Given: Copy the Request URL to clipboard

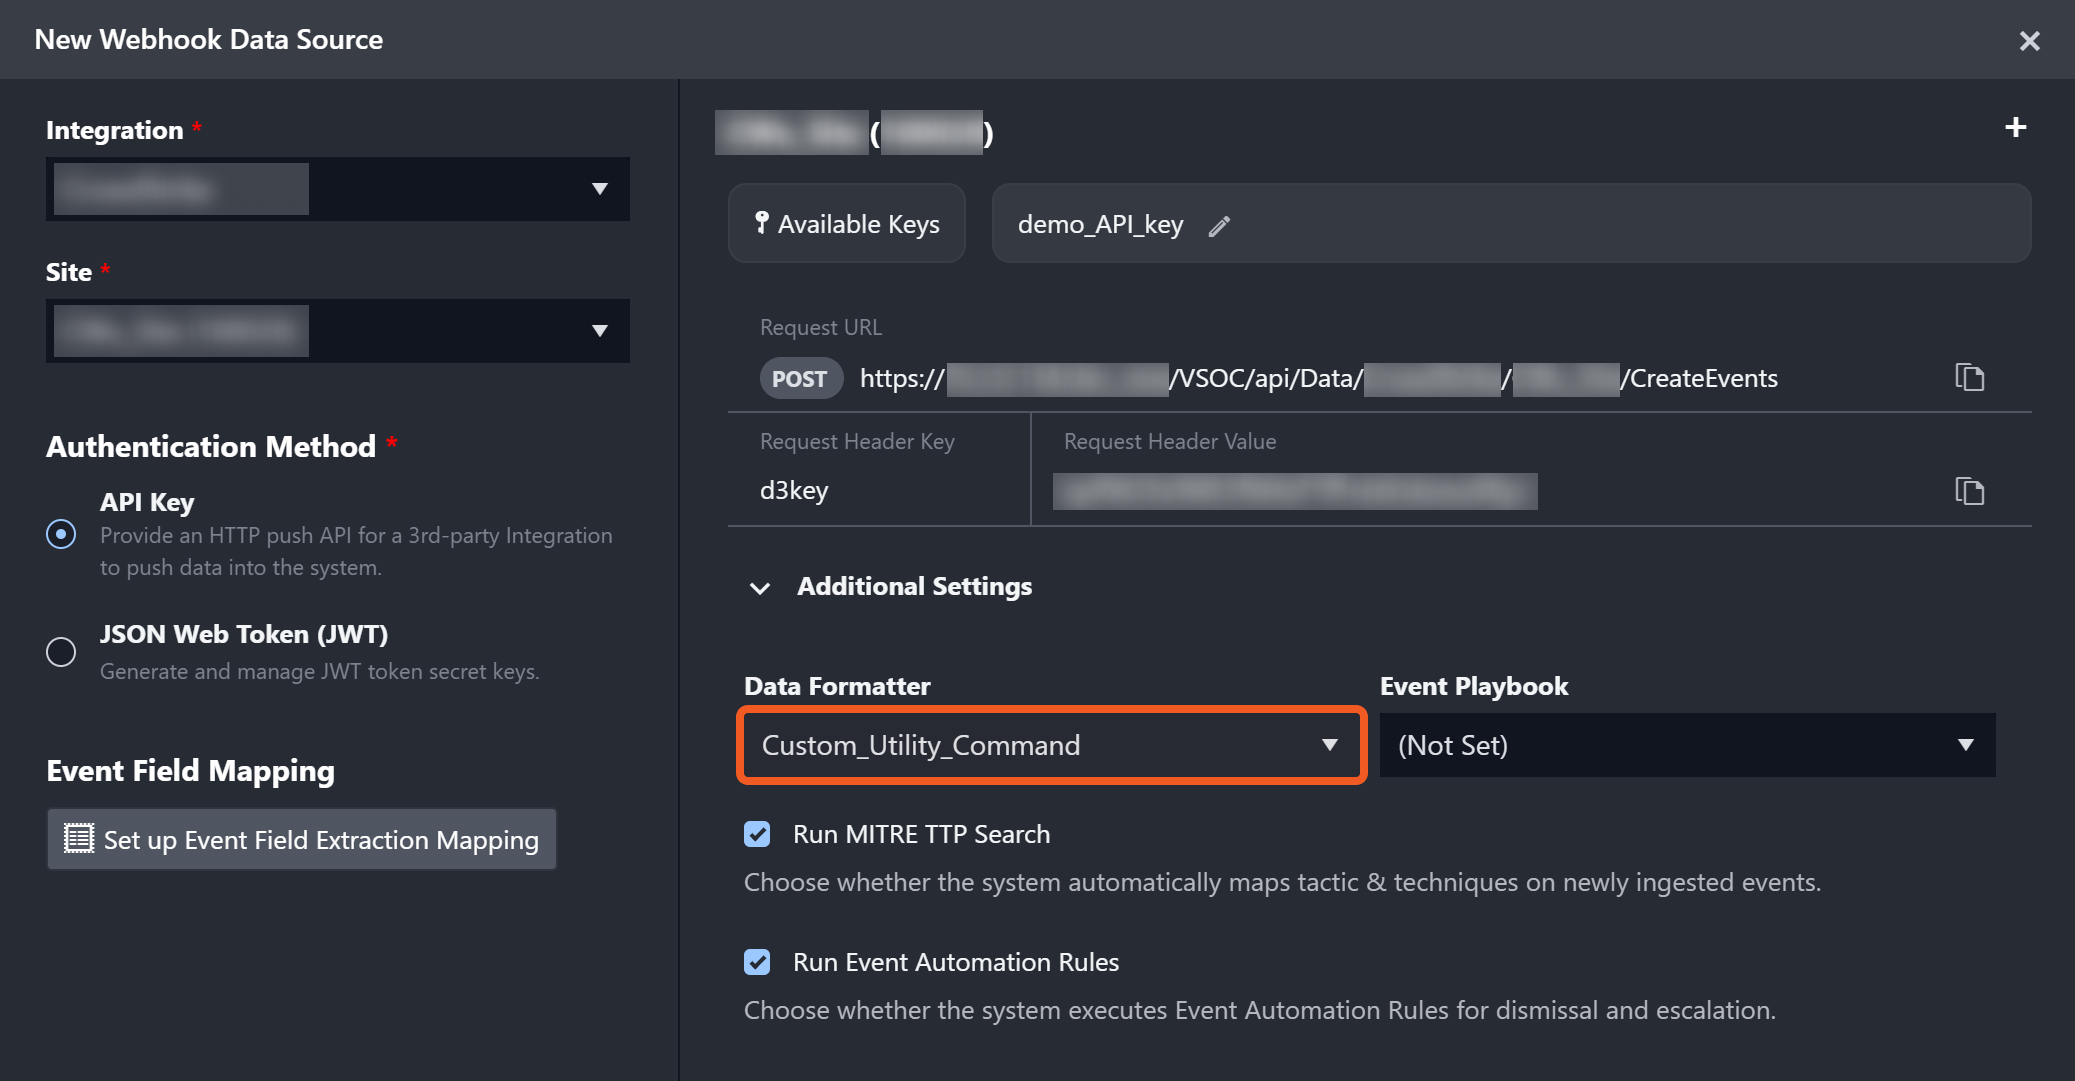Looking at the screenshot, I should coord(1969,378).
